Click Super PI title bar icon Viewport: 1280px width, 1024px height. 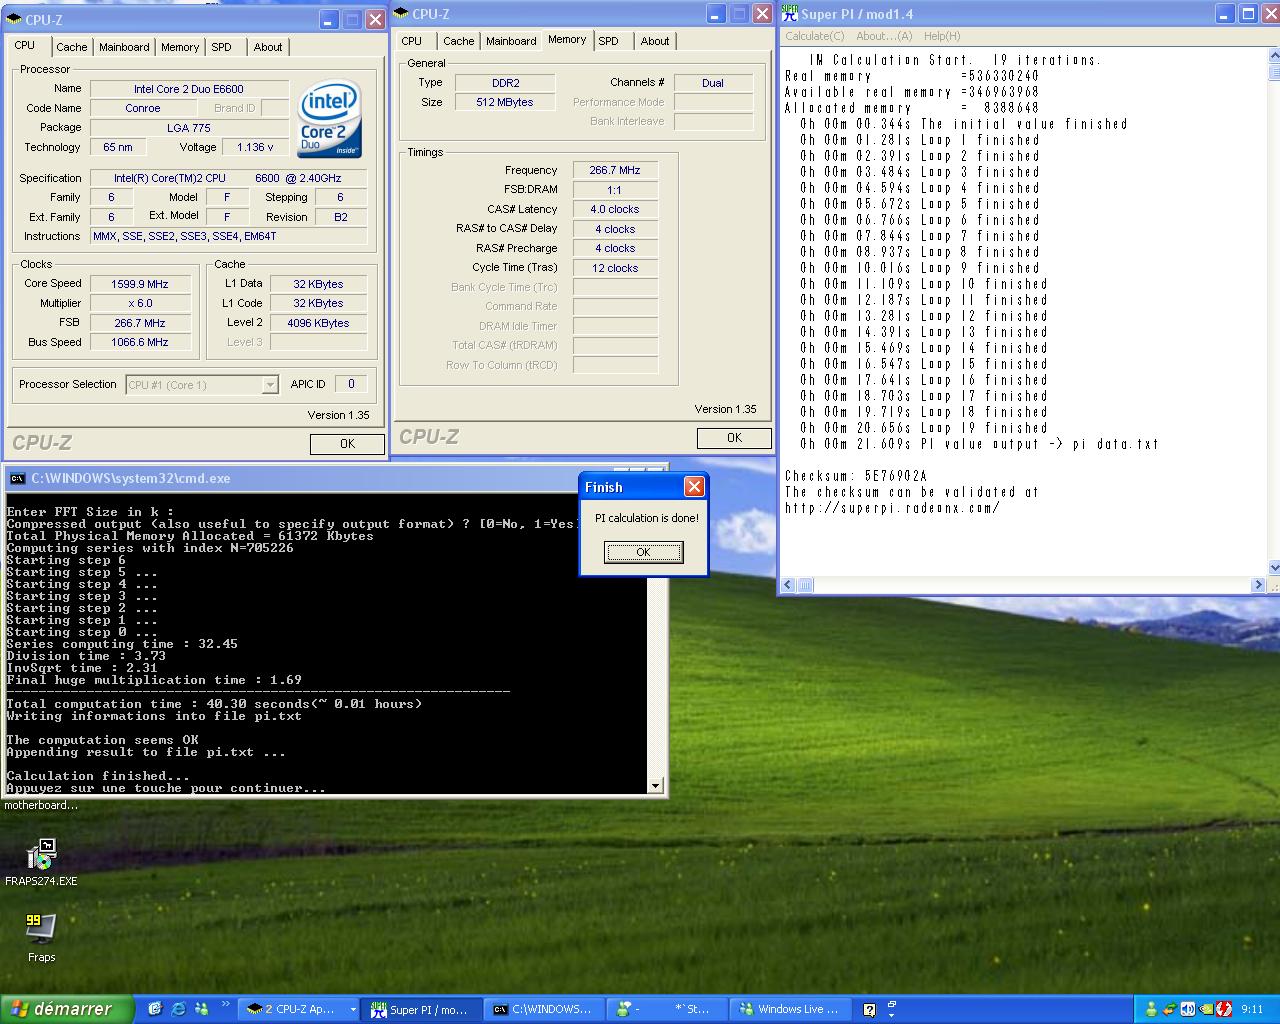tap(790, 14)
